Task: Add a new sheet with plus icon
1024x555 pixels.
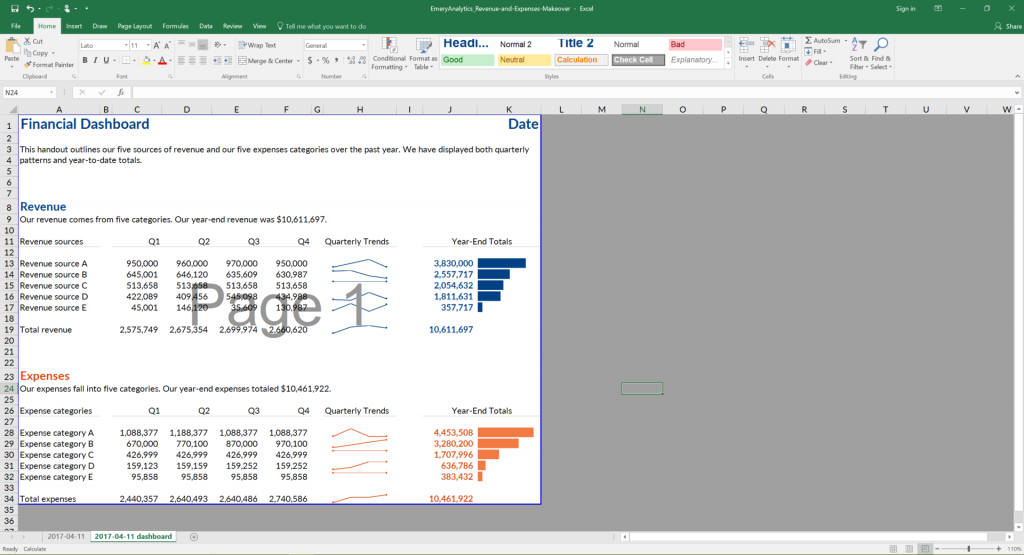Action: 194,537
